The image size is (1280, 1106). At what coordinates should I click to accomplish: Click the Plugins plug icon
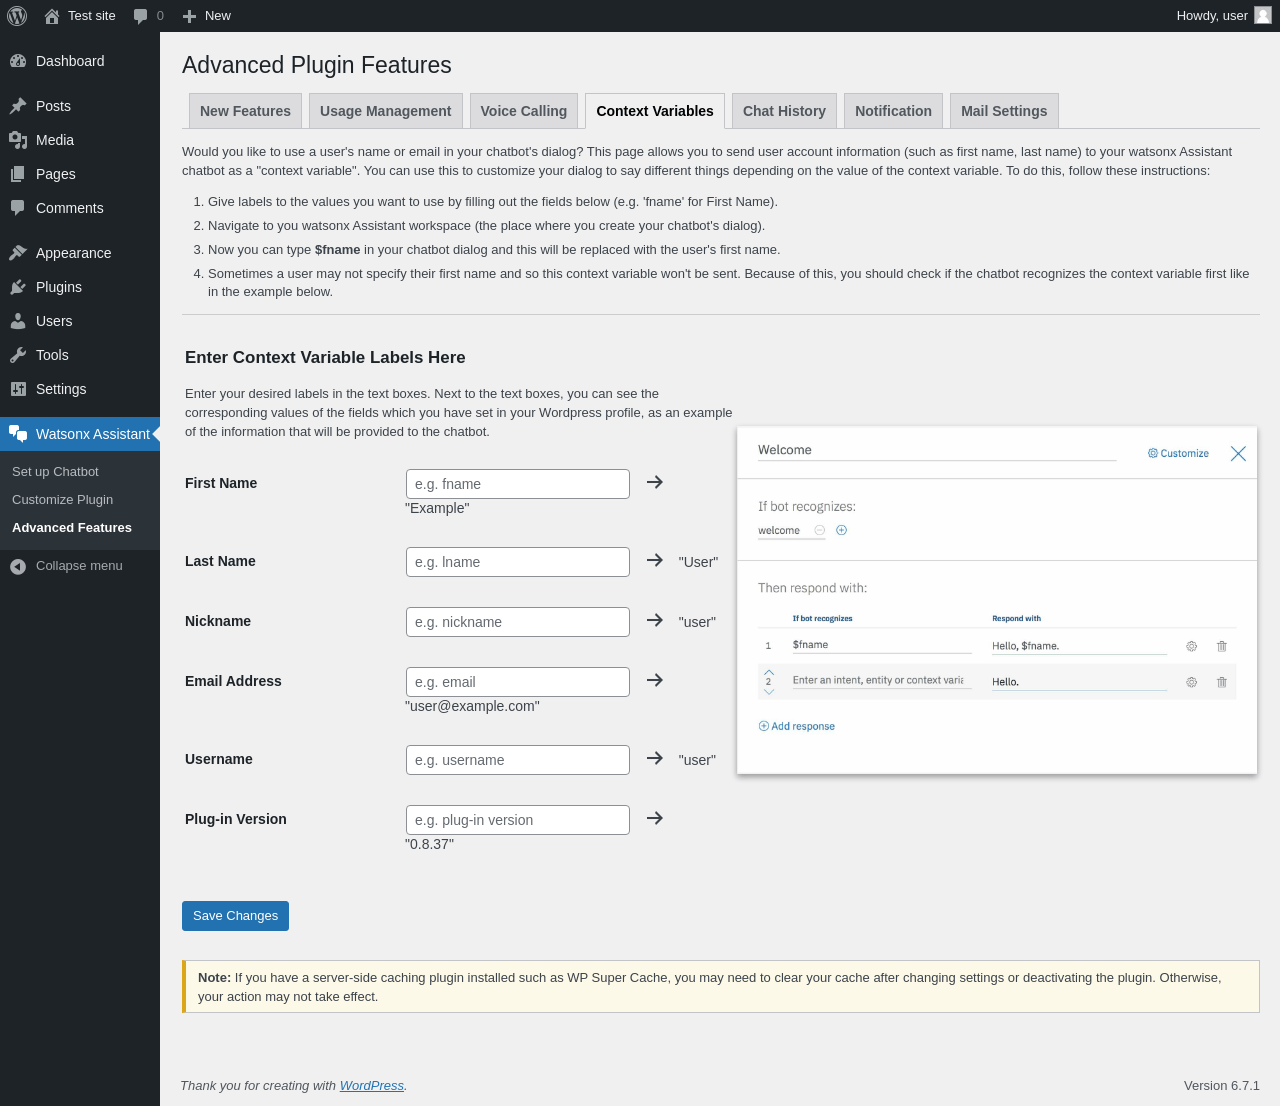pos(18,287)
